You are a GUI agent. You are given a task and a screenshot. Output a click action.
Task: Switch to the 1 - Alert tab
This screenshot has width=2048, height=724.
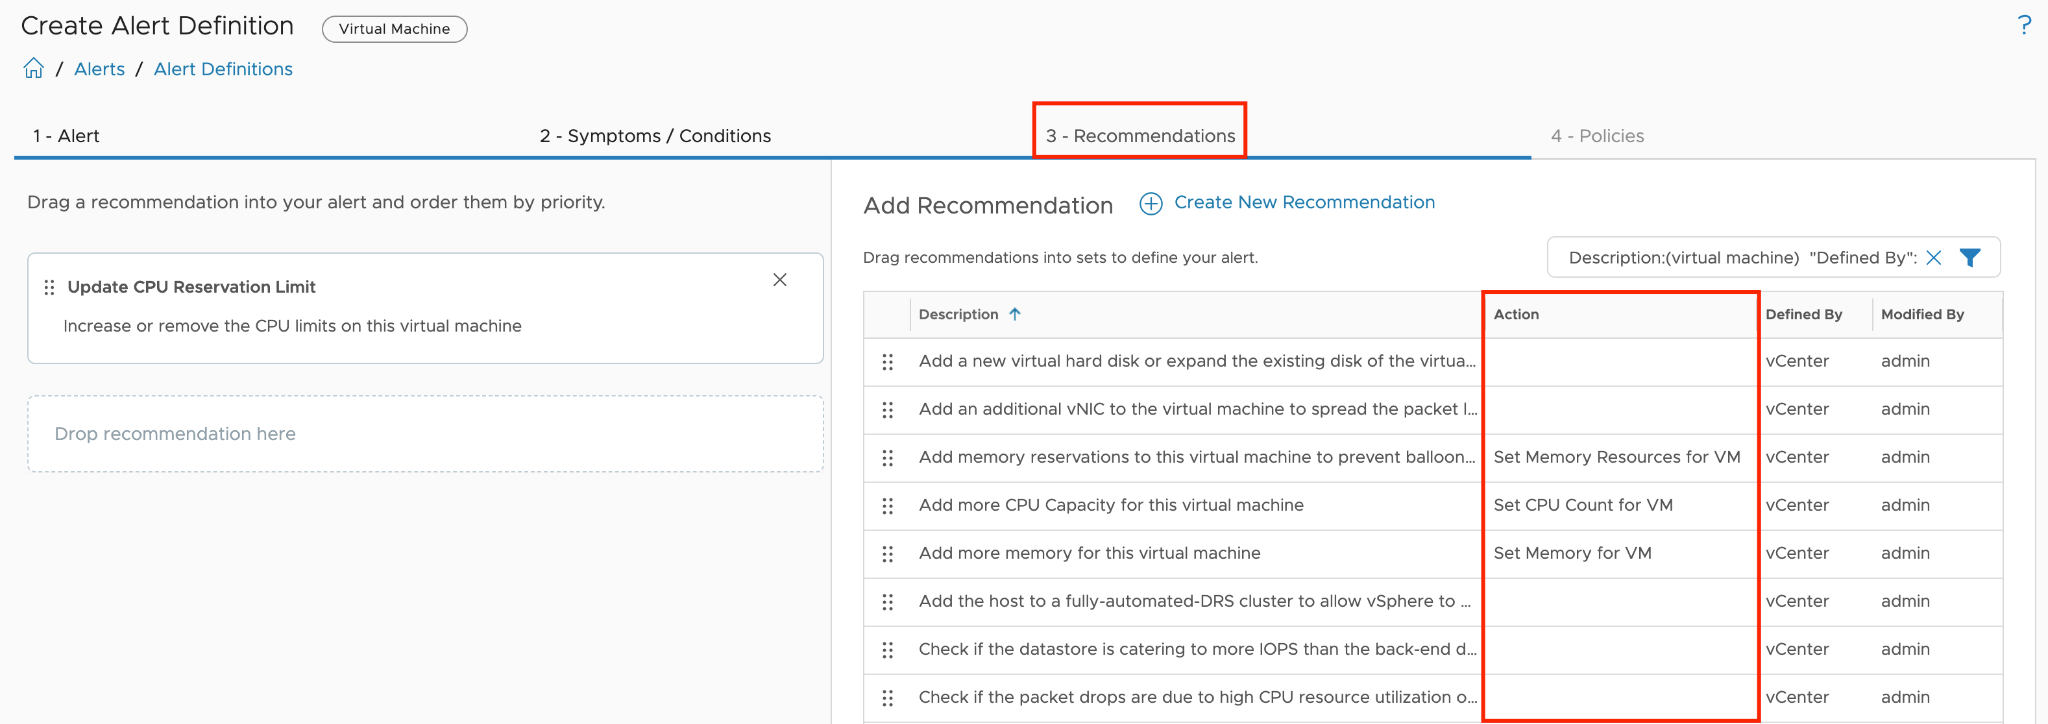tap(66, 136)
